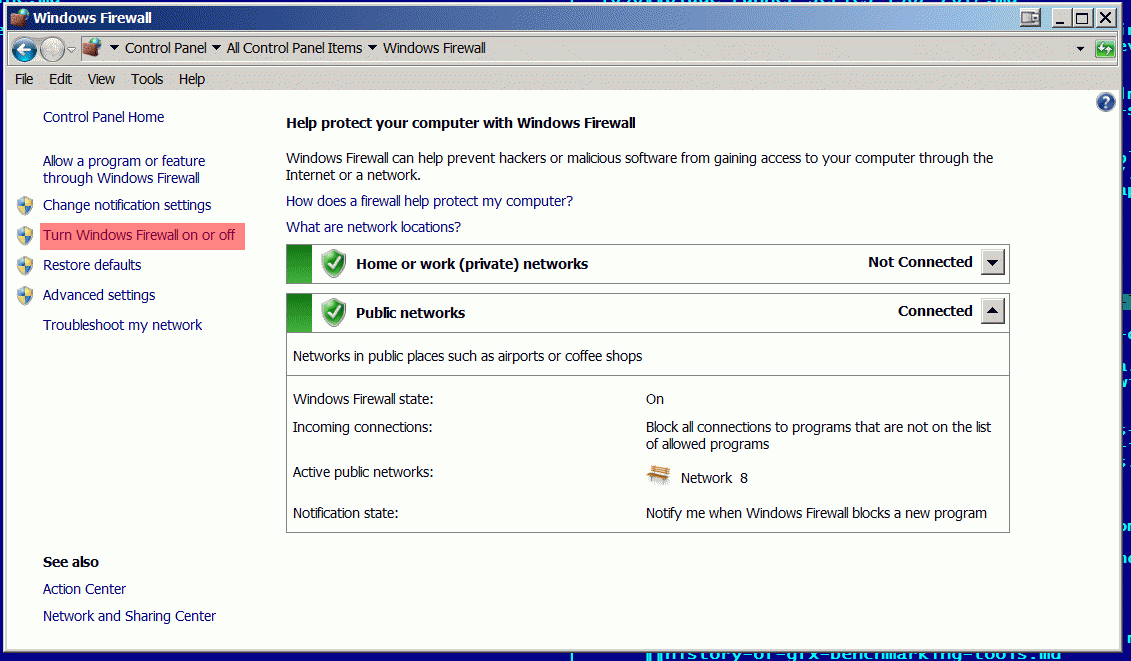Maximize the Windows Firewall window

point(1081,17)
